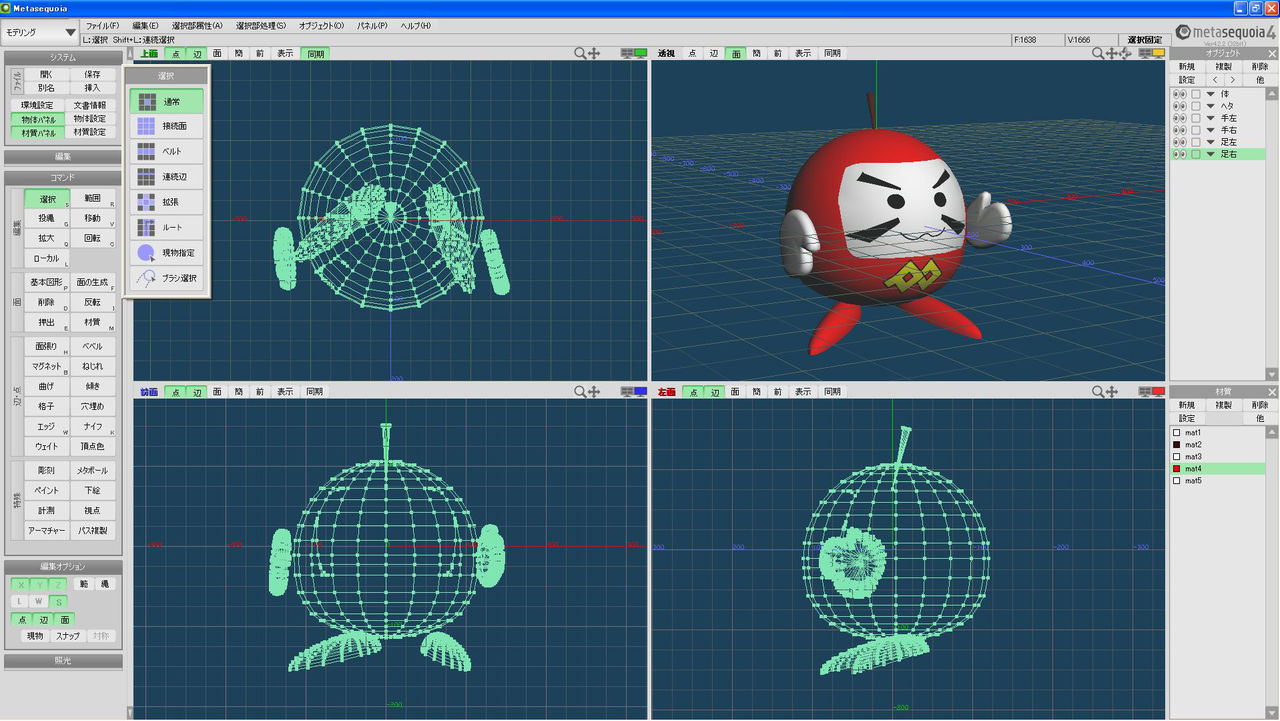Click the 保存 save button
Image resolution: width=1280 pixels, height=721 pixels.
click(x=93, y=74)
